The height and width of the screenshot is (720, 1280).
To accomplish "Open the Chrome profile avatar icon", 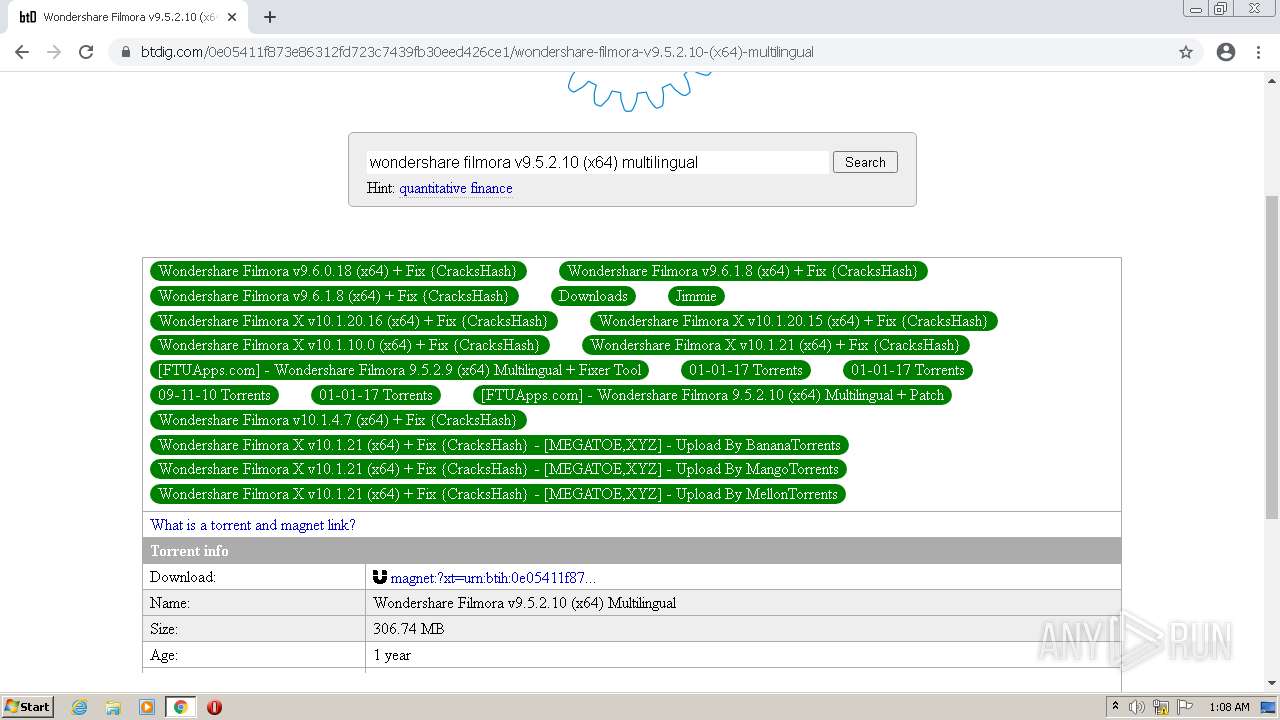I will coord(1226,52).
